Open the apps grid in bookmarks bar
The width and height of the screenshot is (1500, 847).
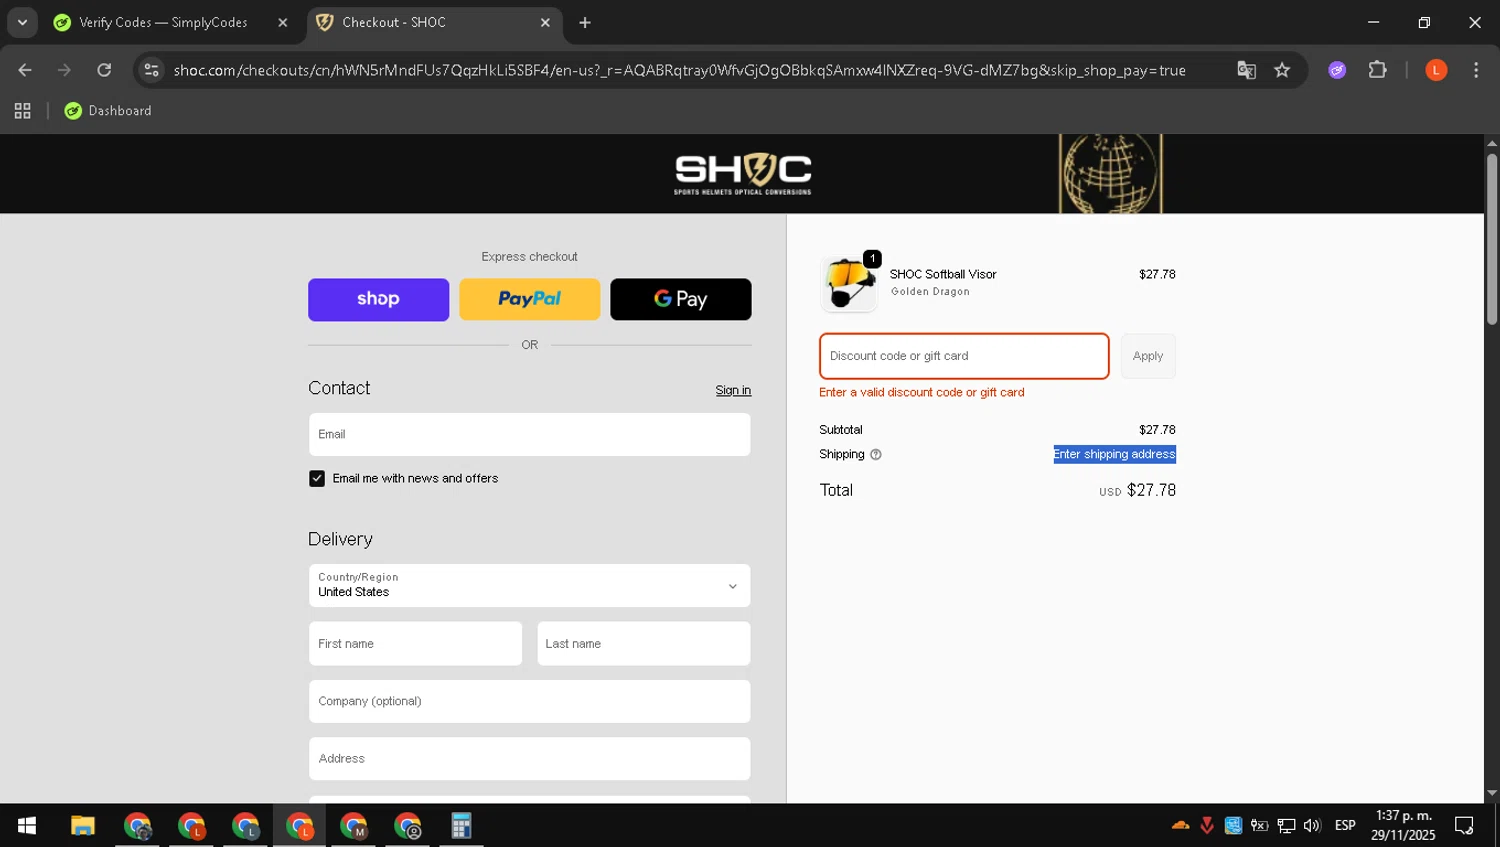coord(22,111)
